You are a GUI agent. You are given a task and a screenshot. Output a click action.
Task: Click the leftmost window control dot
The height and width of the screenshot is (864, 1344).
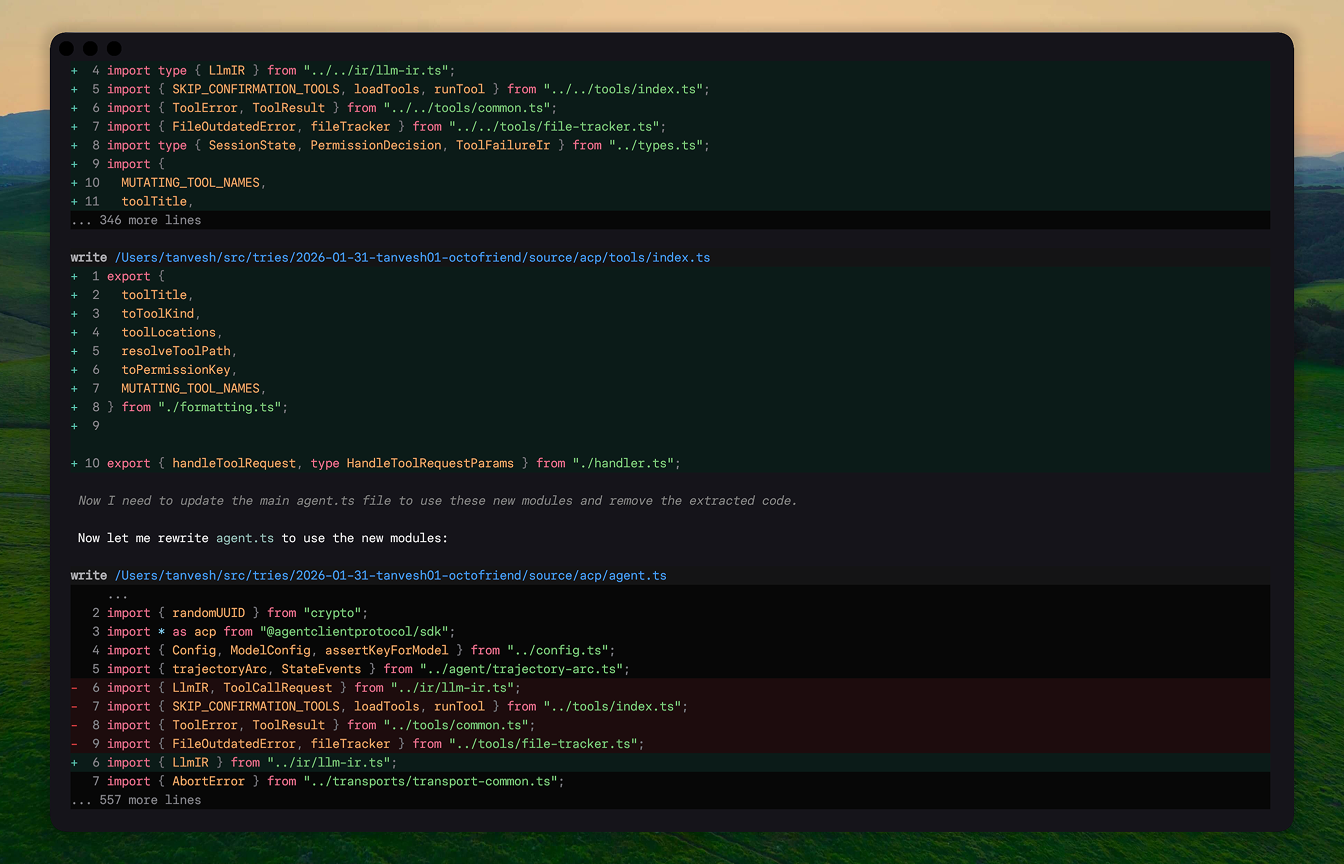[x=66, y=48]
